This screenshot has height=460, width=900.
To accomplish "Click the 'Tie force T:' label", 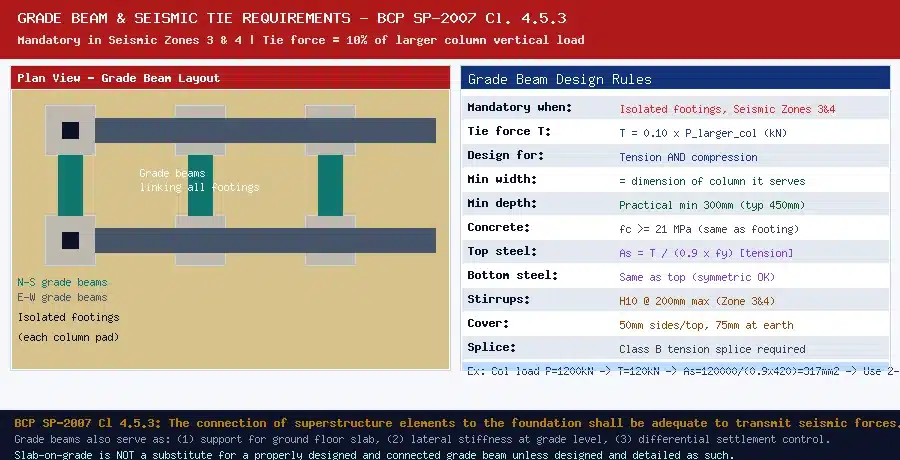I will coord(509,132).
